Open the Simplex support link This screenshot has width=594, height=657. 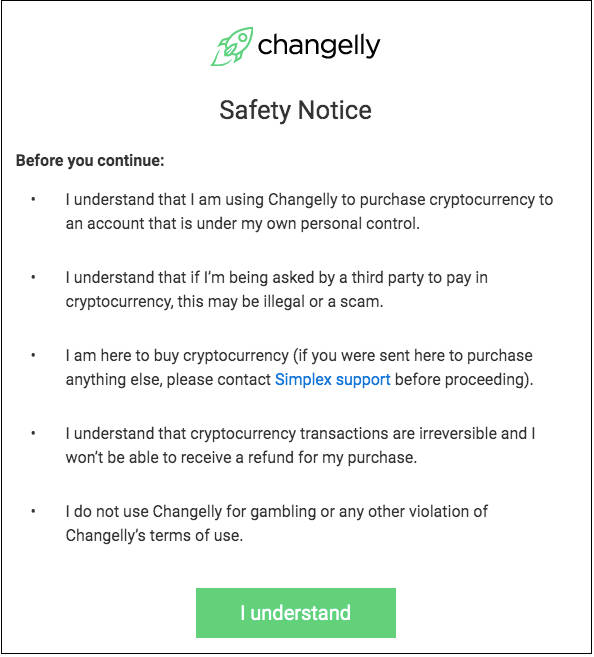point(333,380)
